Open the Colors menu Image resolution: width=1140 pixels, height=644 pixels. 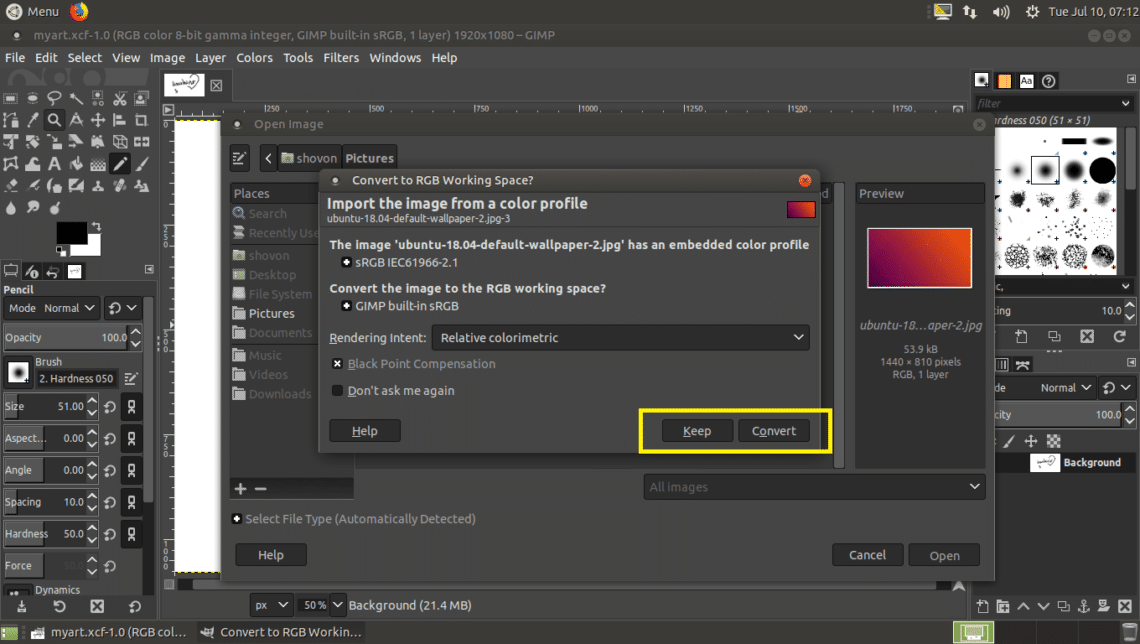254,58
